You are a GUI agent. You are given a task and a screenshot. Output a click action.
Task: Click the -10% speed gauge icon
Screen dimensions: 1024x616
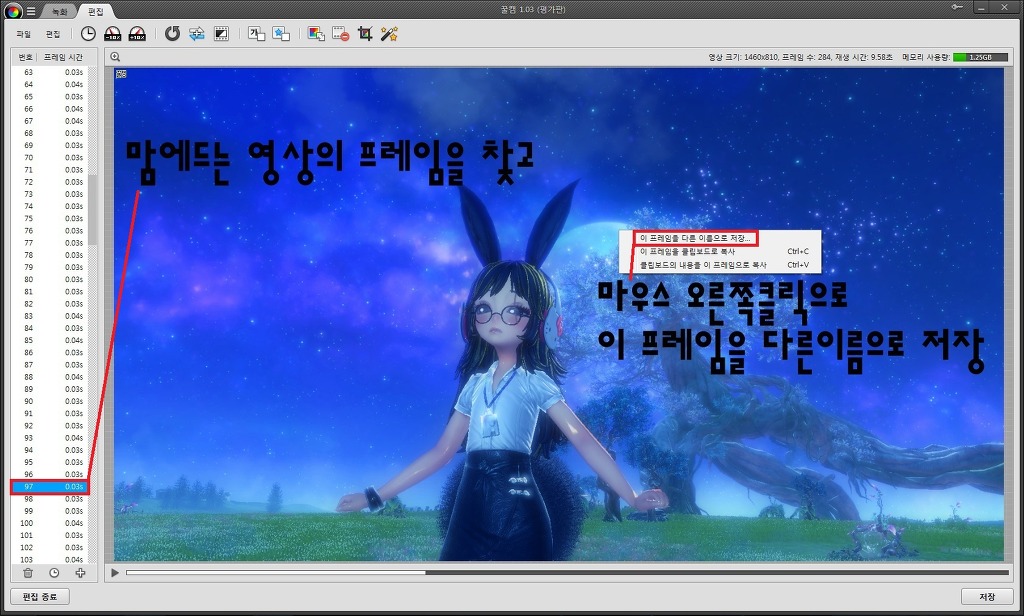(x=112, y=34)
